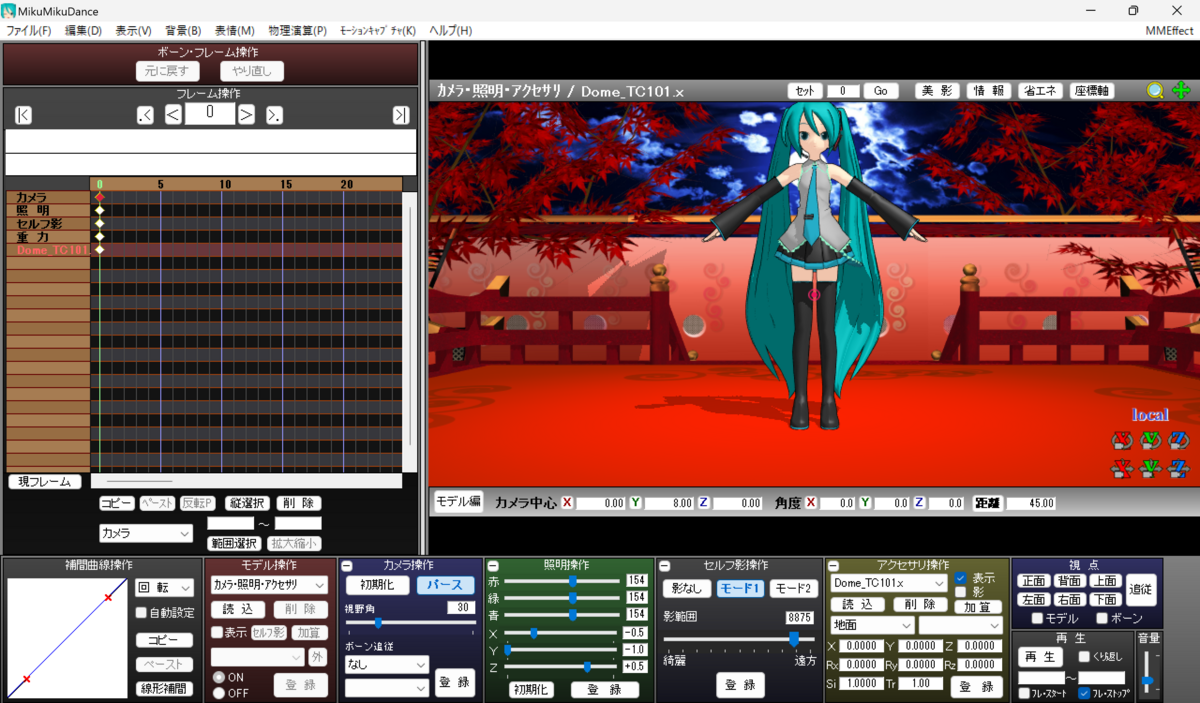
Task: Click the モード2 shadow mode button
Action: tap(794, 589)
